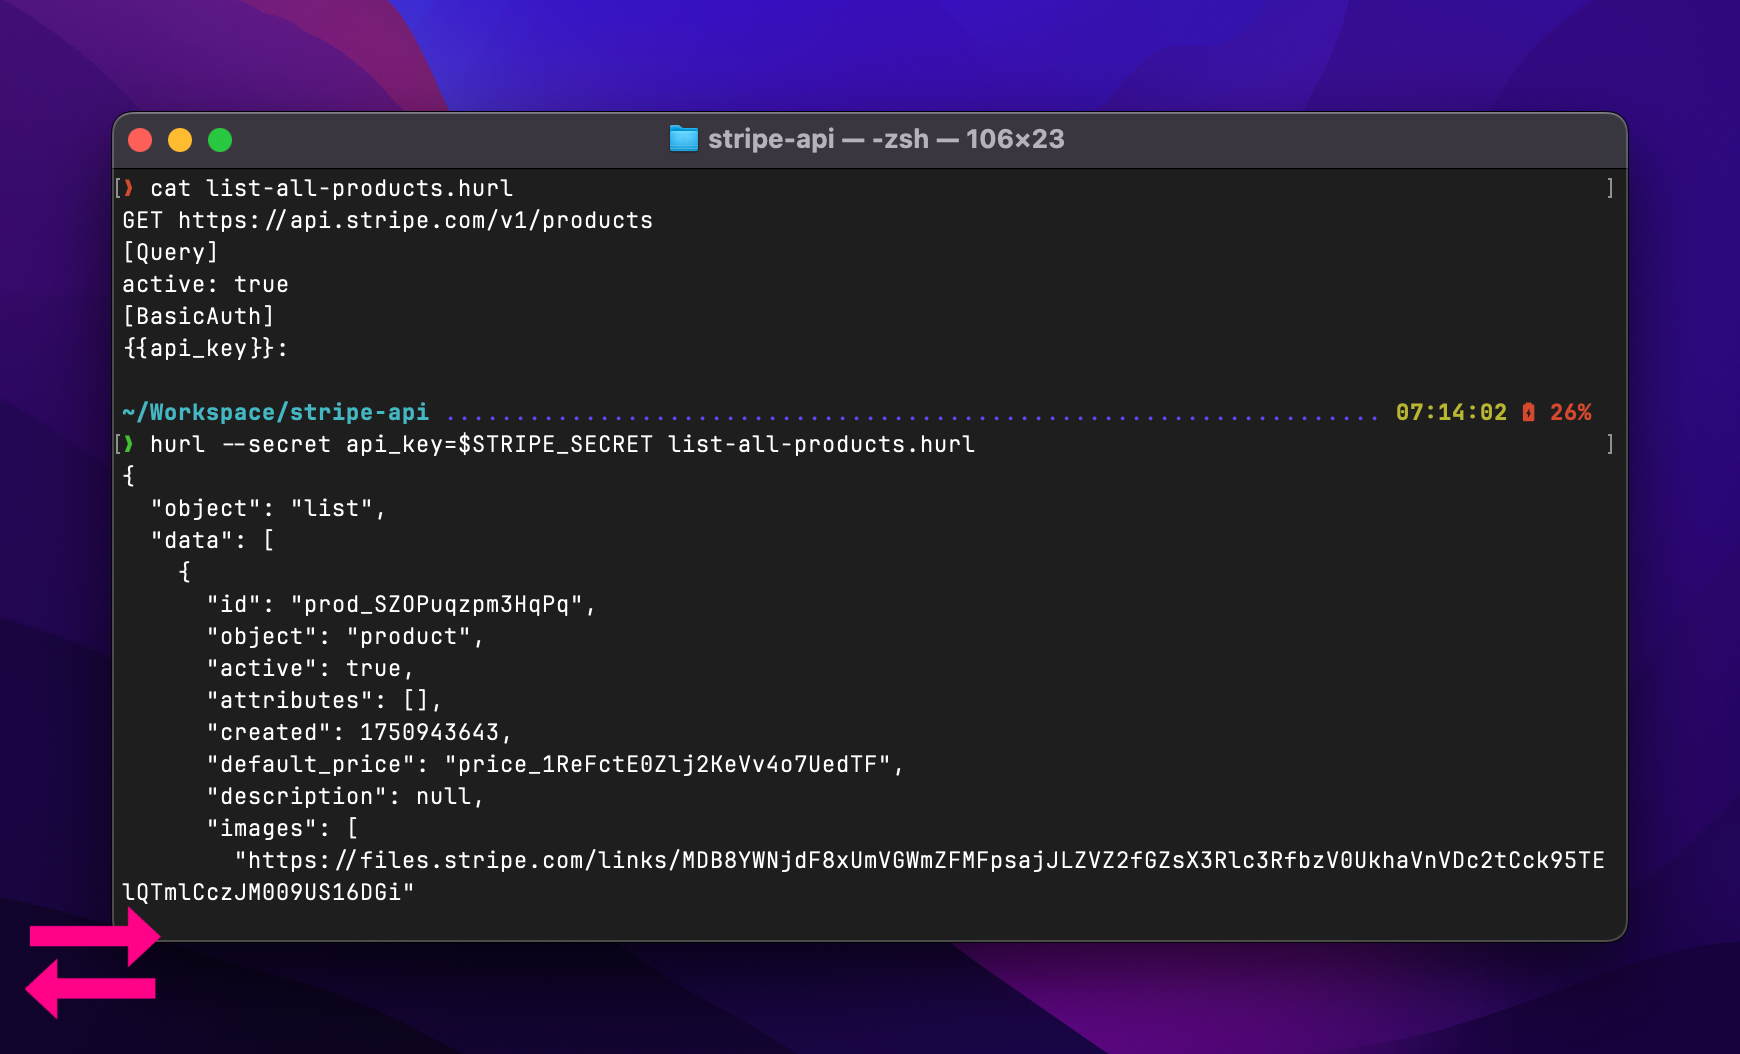
Task: Click the ~/Workspace/stripe-api path in the prompt
Action: tap(275, 412)
